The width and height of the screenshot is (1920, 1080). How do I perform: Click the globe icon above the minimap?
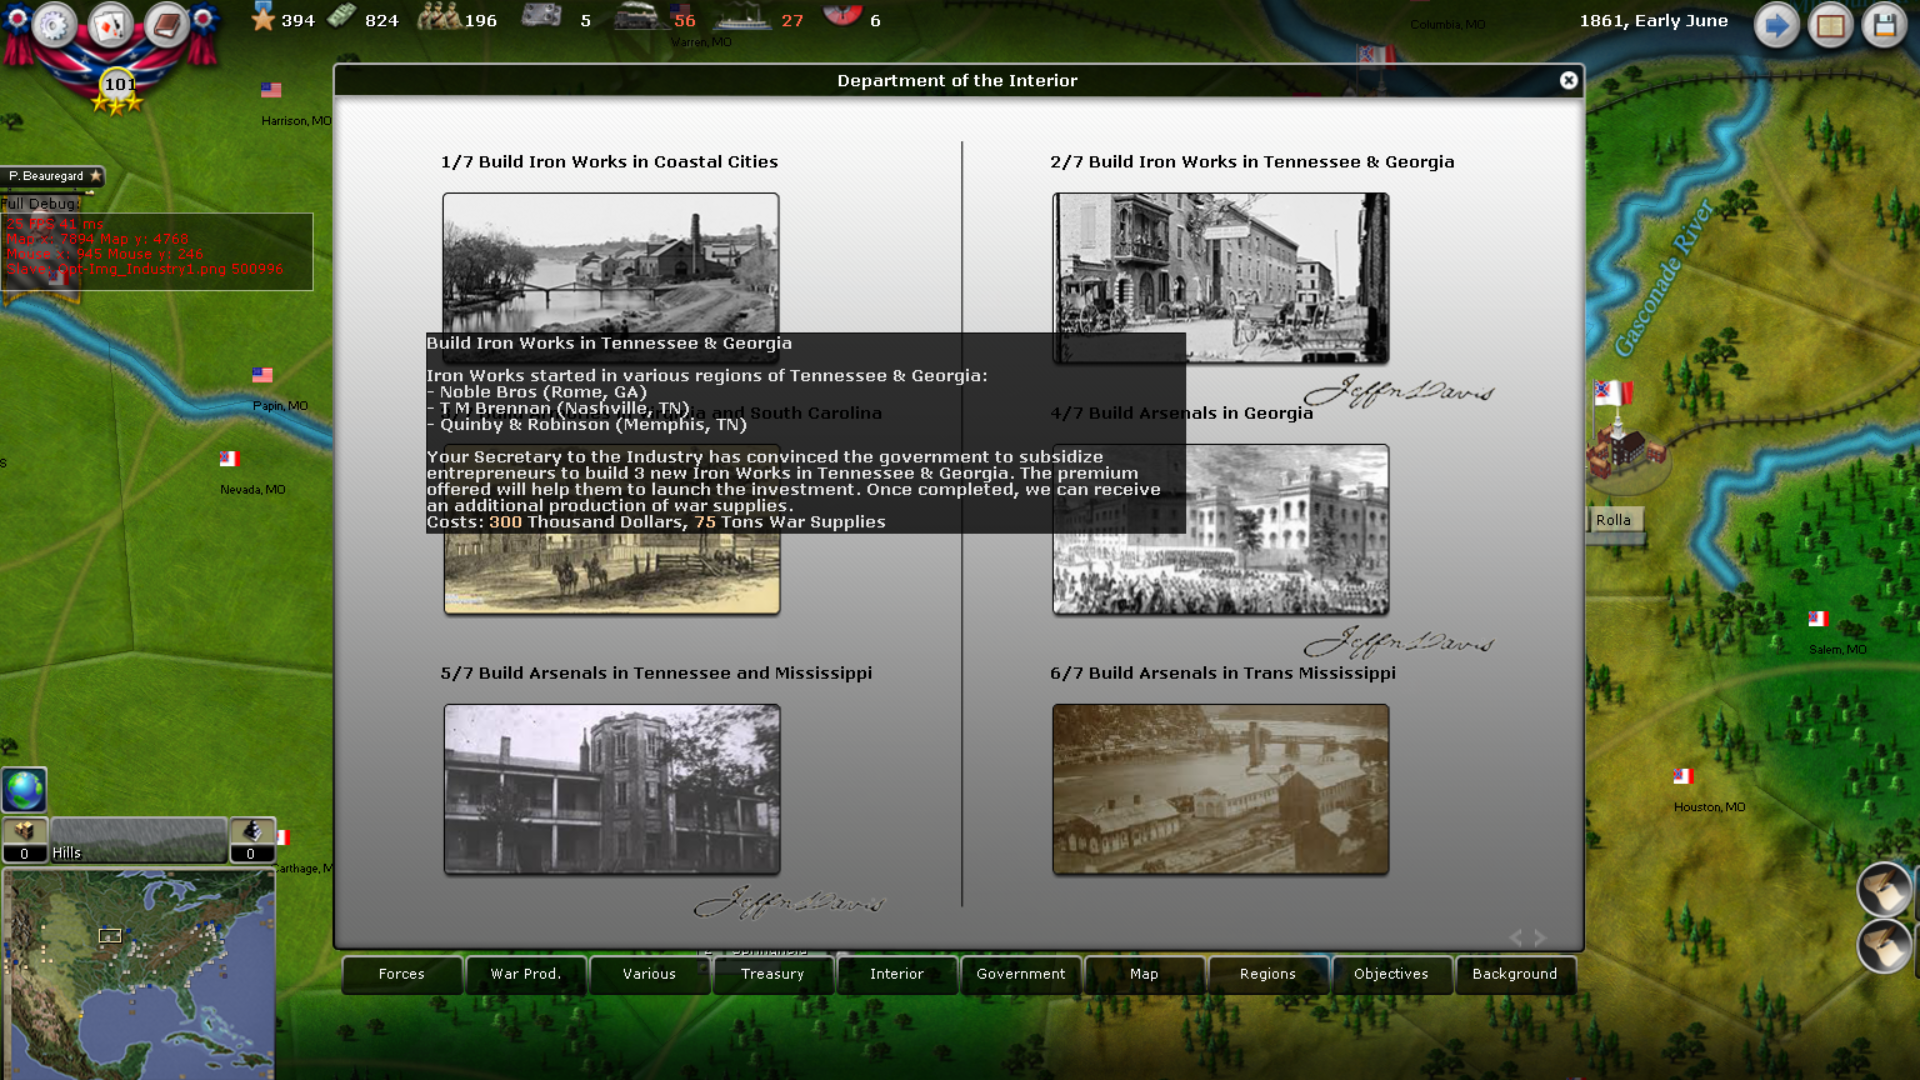(x=24, y=790)
